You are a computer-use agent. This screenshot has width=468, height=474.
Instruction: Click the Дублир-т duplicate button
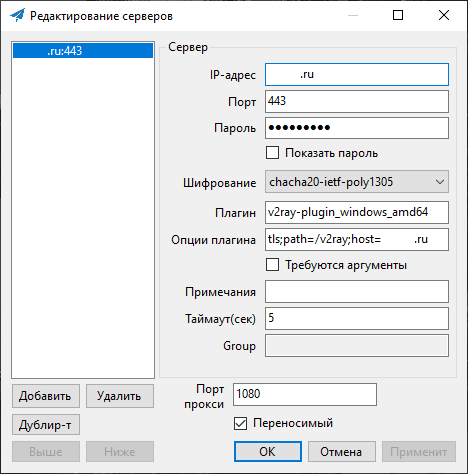[46, 425]
